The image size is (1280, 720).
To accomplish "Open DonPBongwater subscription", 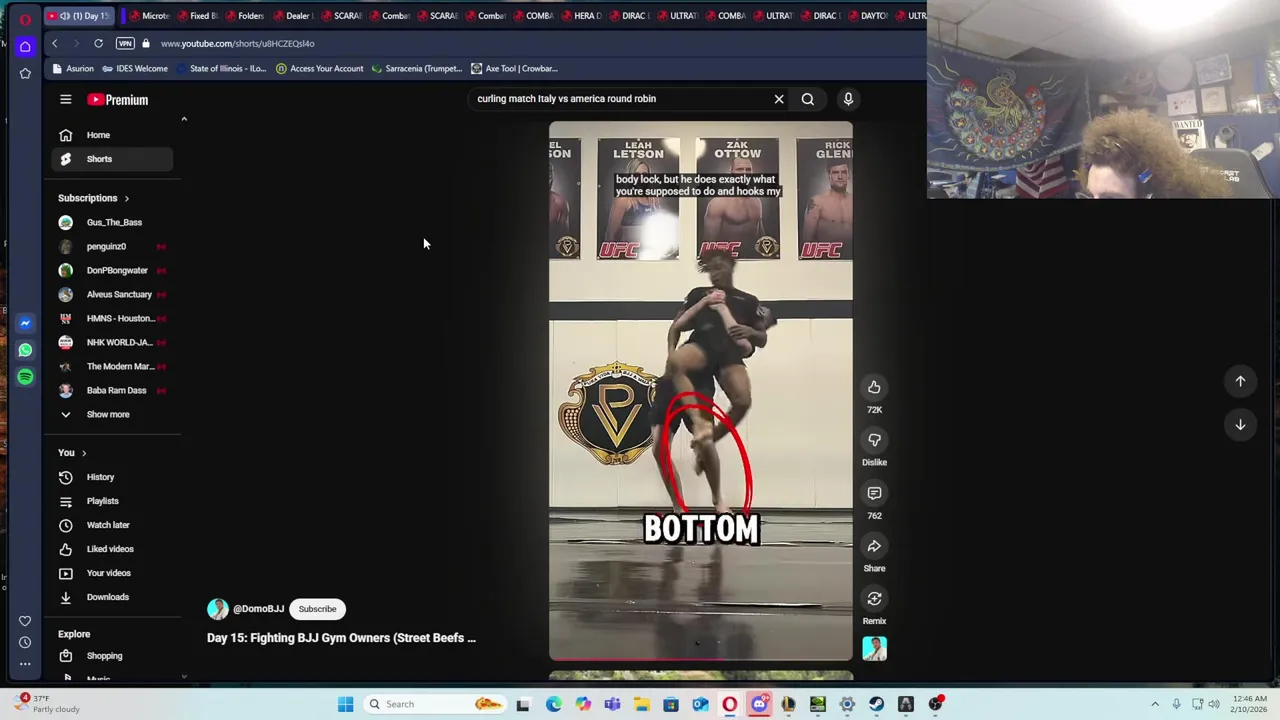I will (111, 270).
